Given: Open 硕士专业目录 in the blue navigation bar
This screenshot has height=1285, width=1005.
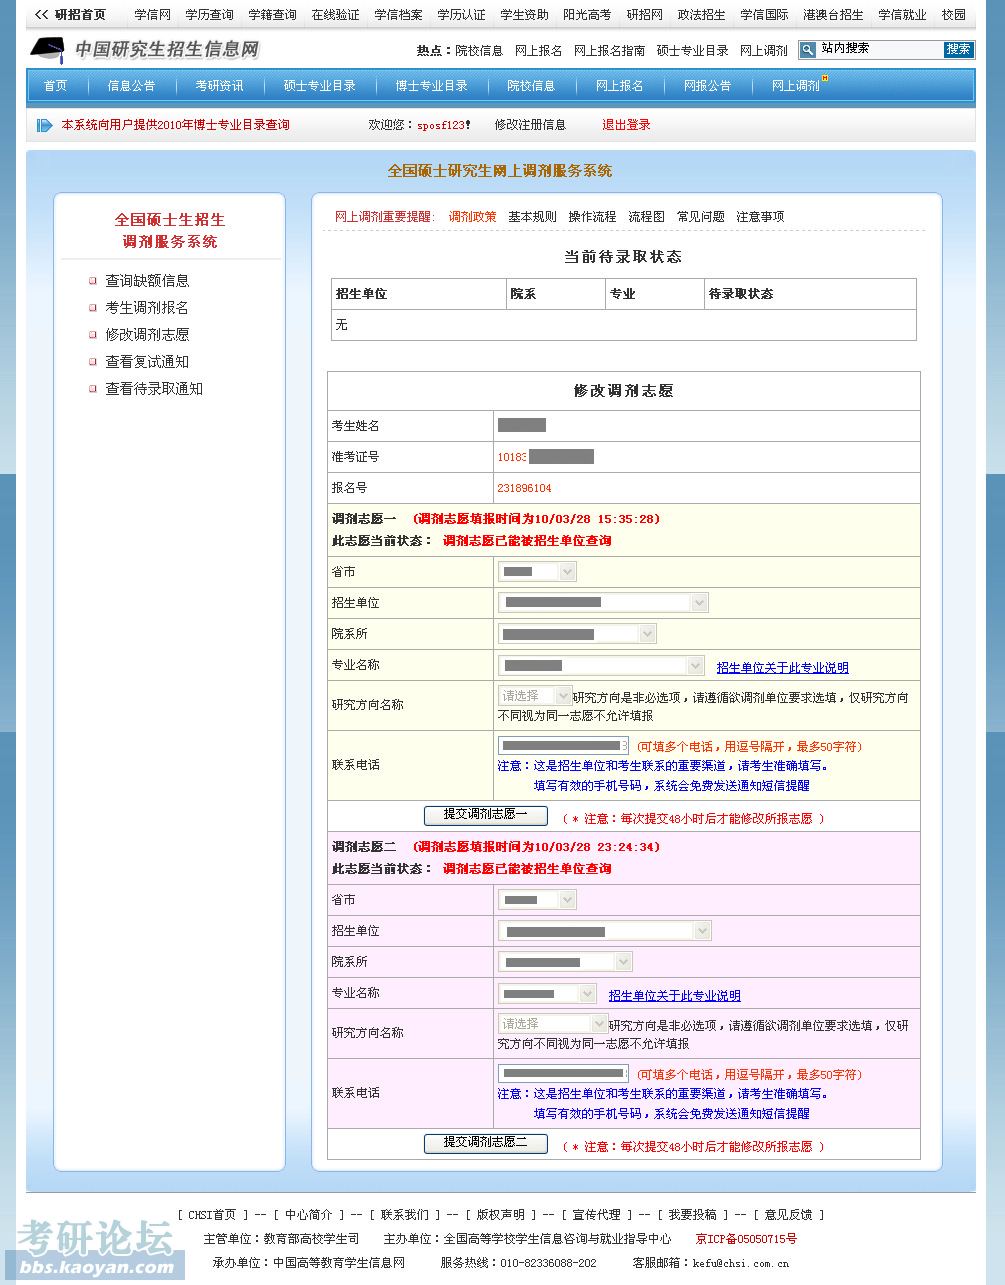Looking at the screenshot, I should (320, 86).
